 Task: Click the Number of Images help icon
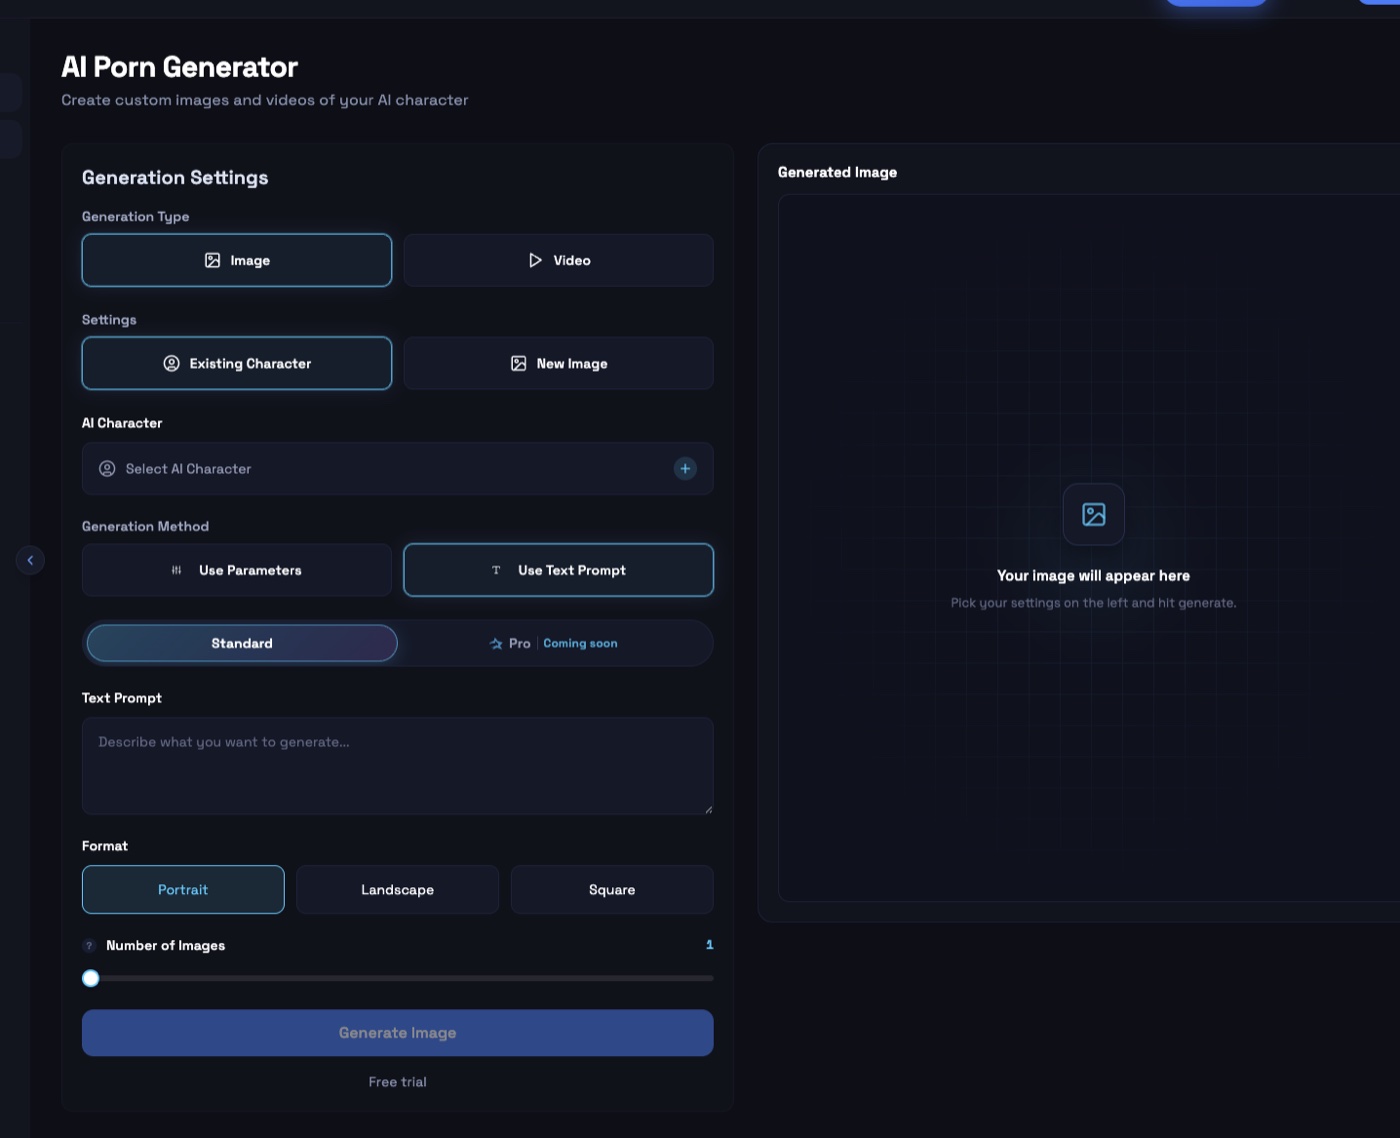(x=89, y=946)
